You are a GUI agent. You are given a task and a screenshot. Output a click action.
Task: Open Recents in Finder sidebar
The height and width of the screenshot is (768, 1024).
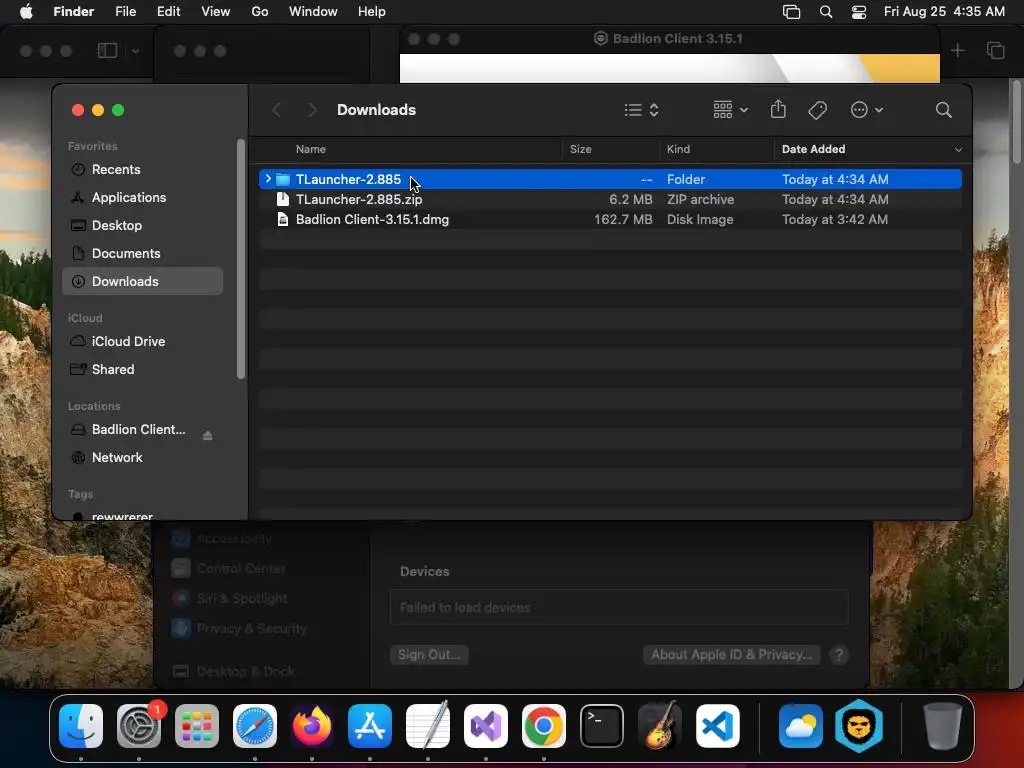click(142, 169)
